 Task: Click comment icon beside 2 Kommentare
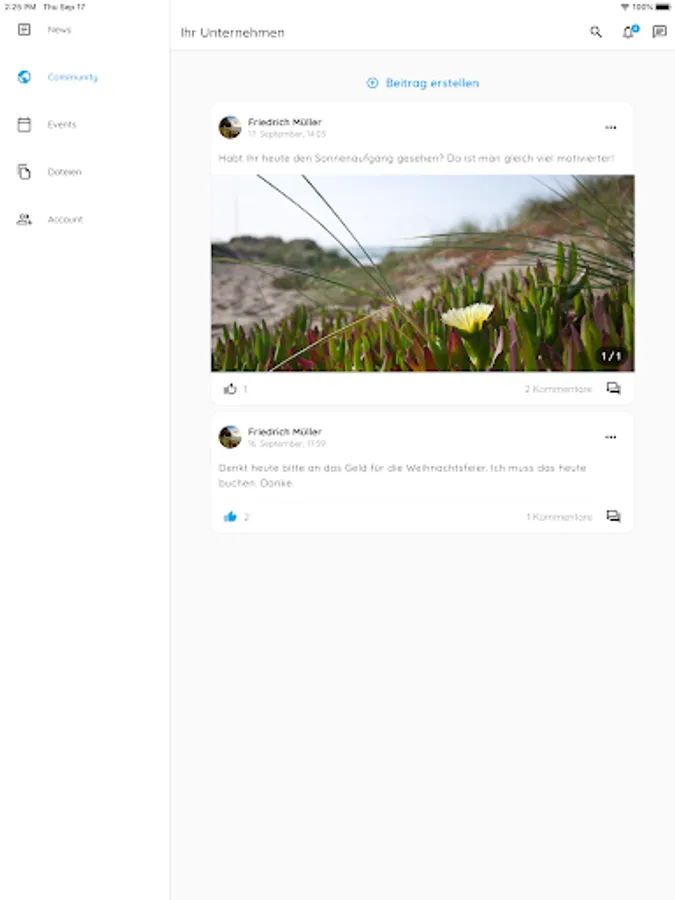(x=614, y=389)
